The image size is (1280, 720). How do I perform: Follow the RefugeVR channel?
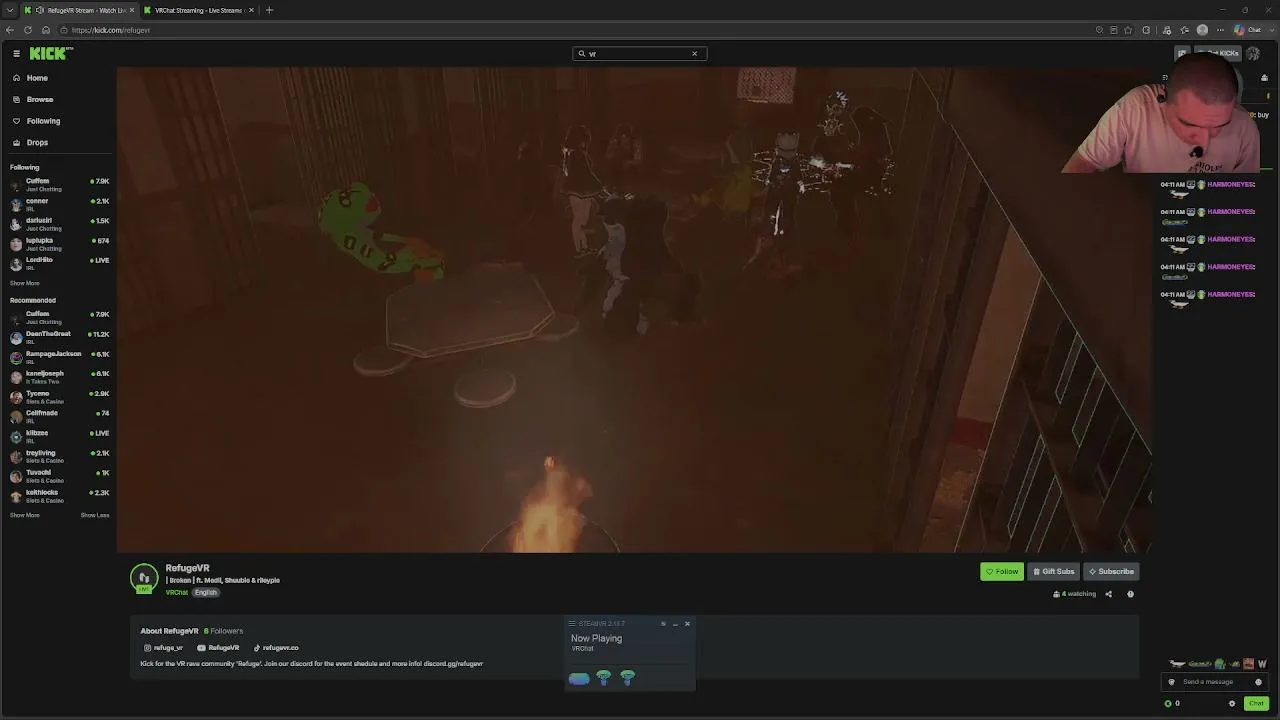tap(1001, 572)
